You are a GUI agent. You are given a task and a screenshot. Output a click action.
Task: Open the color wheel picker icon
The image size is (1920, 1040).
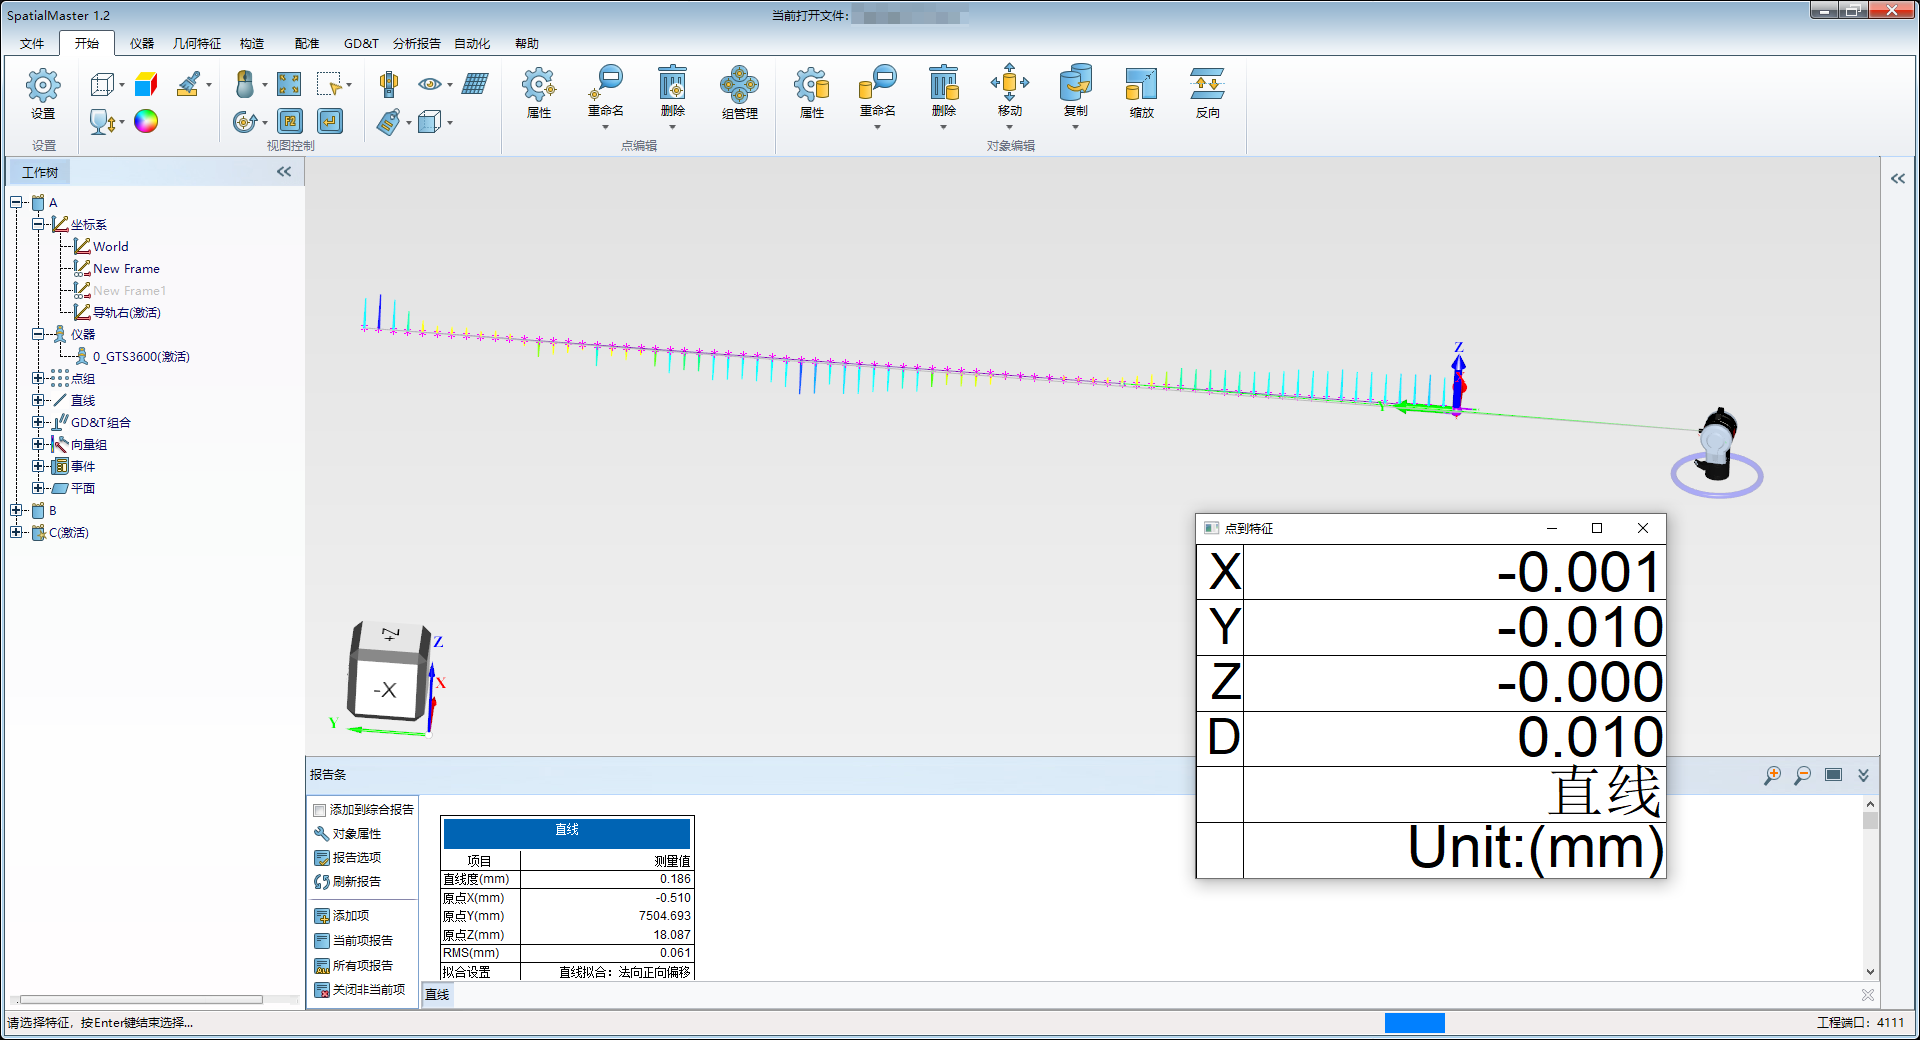146,121
